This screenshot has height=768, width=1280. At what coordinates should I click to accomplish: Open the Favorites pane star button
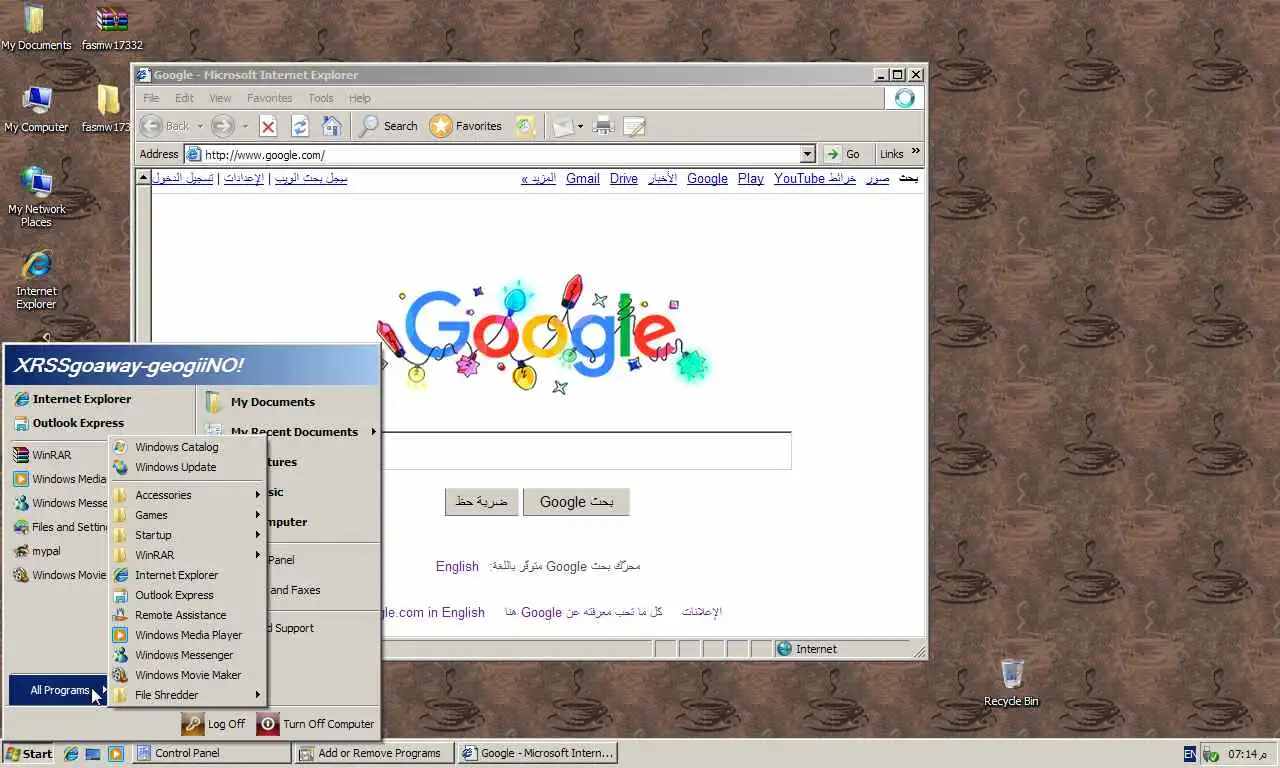pyautogui.click(x=466, y=126)
